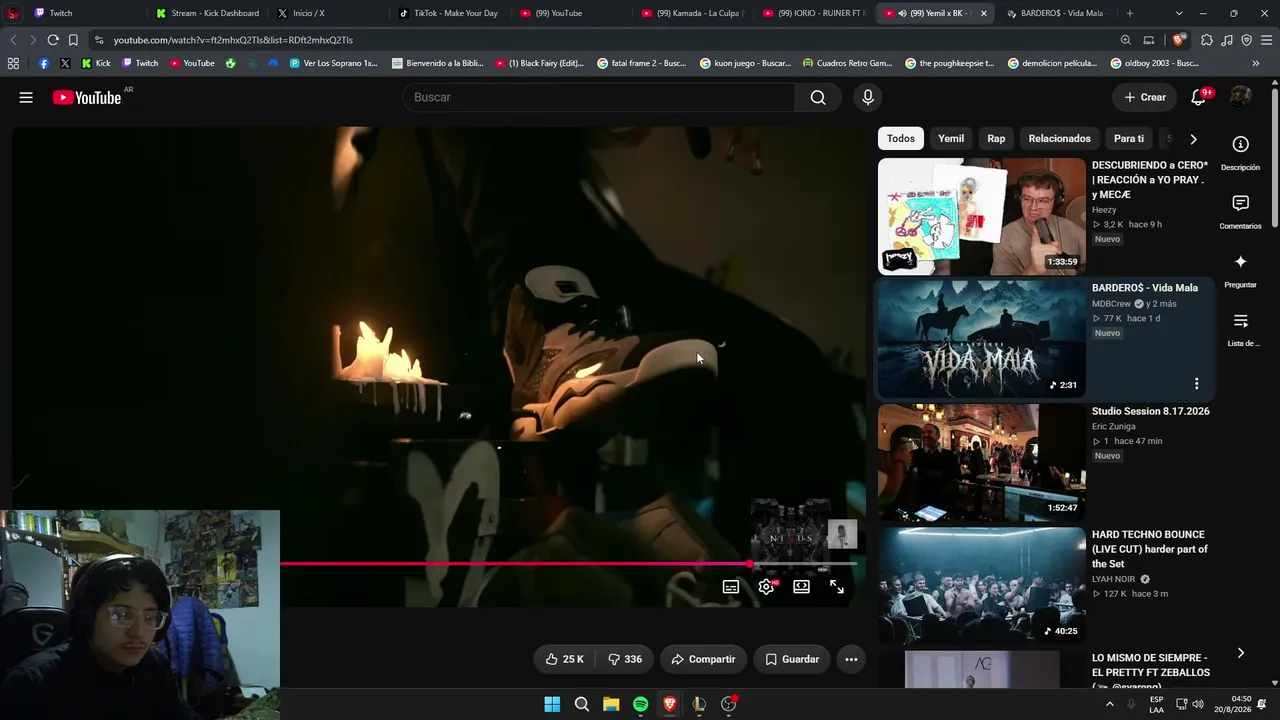The image size is (1280, 720).
Task: Select the Para ti filter chip
Action: (x=1129, y=139)
